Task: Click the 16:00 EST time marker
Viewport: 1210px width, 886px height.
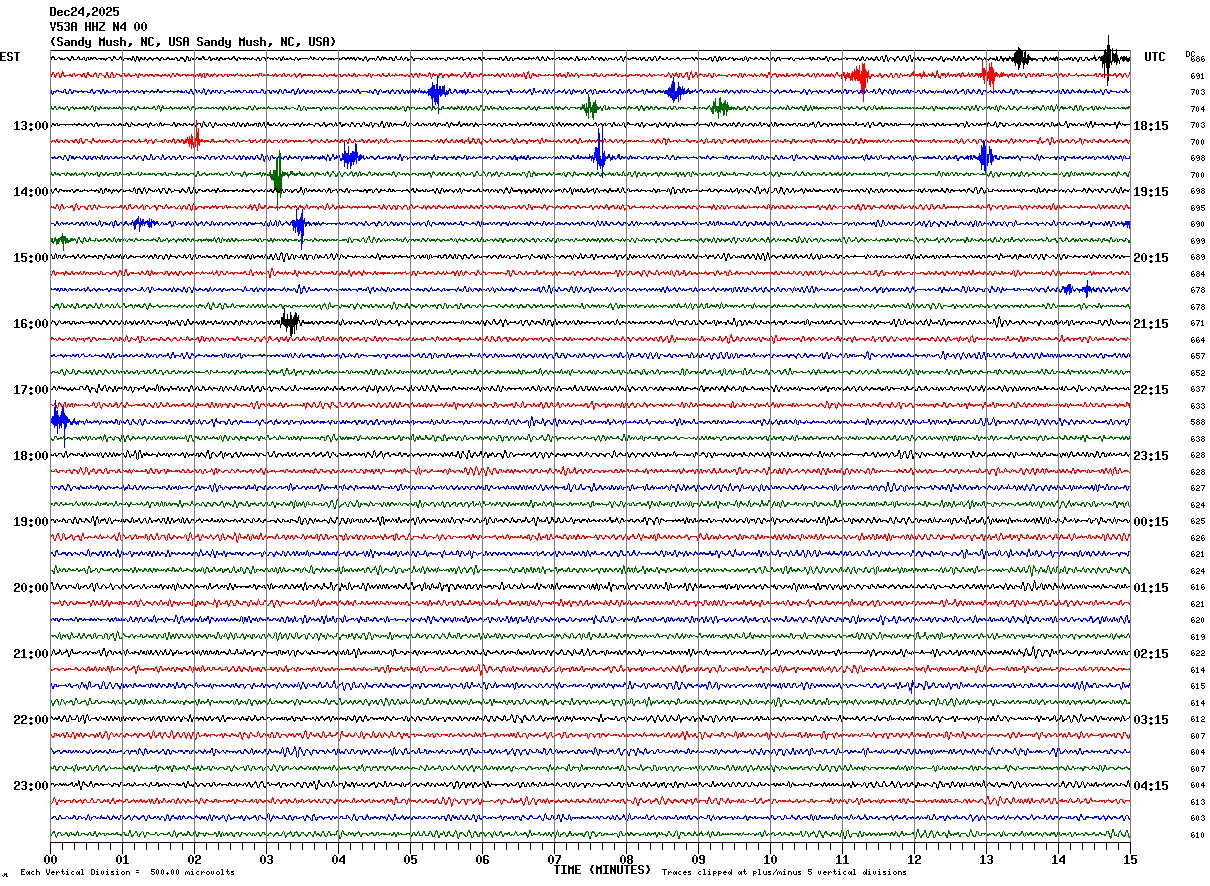Action: tap(31, 324)
